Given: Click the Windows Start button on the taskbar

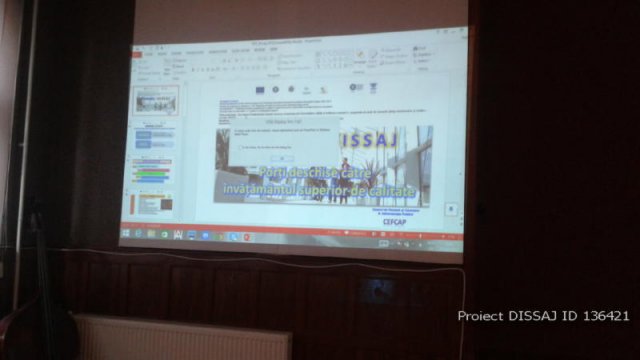Looking at the screenshot, I should pos(126,233).
